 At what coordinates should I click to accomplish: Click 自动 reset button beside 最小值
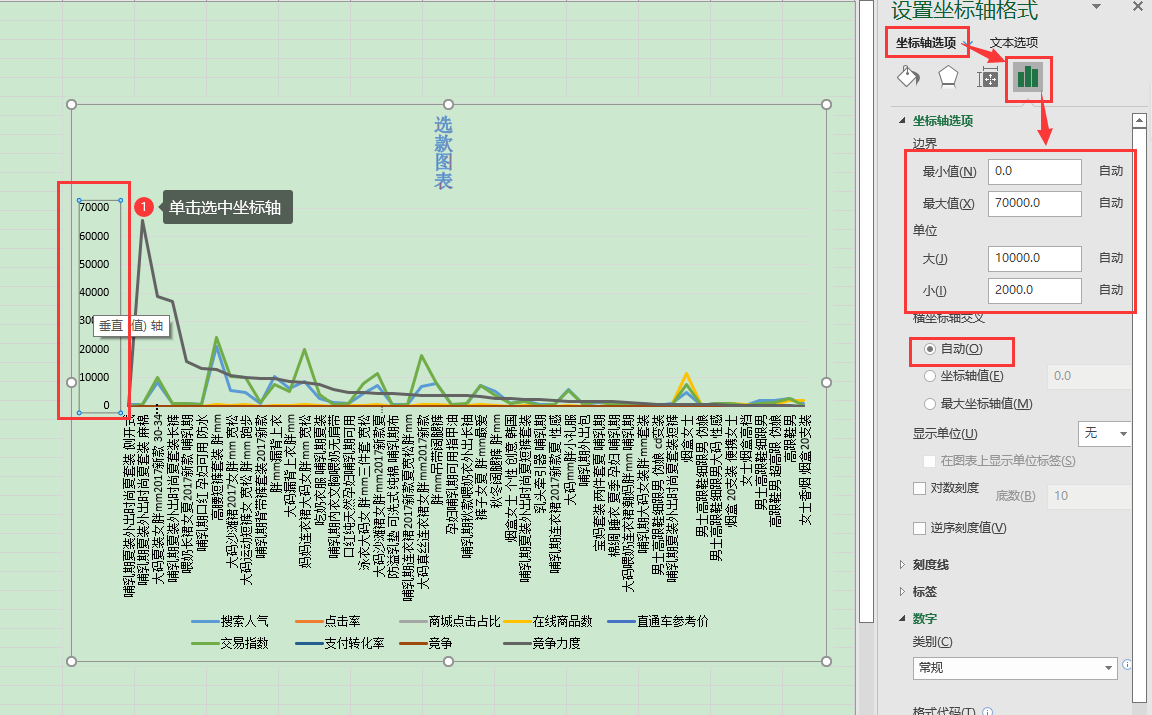[1110, 171]
